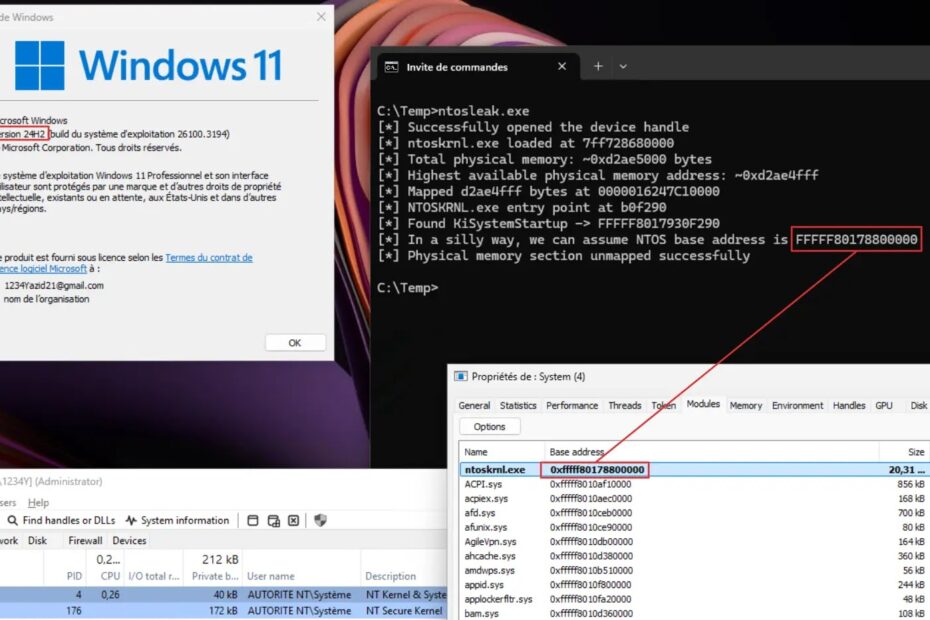The width and height of the screenshot is (930, 620).
Task: Click the Find handles or DLLs search button
Action: (x=61, y=520)
